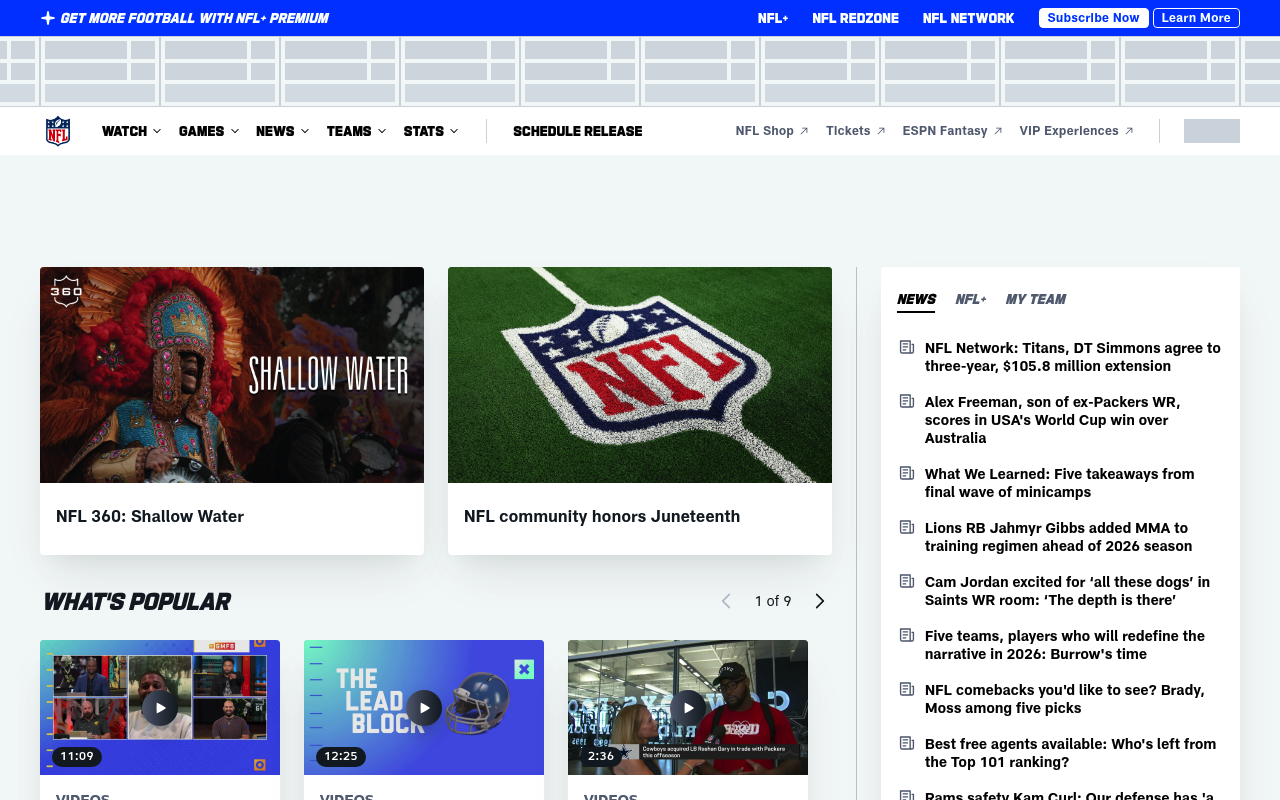Expand the STATS menu

point(431,131)
